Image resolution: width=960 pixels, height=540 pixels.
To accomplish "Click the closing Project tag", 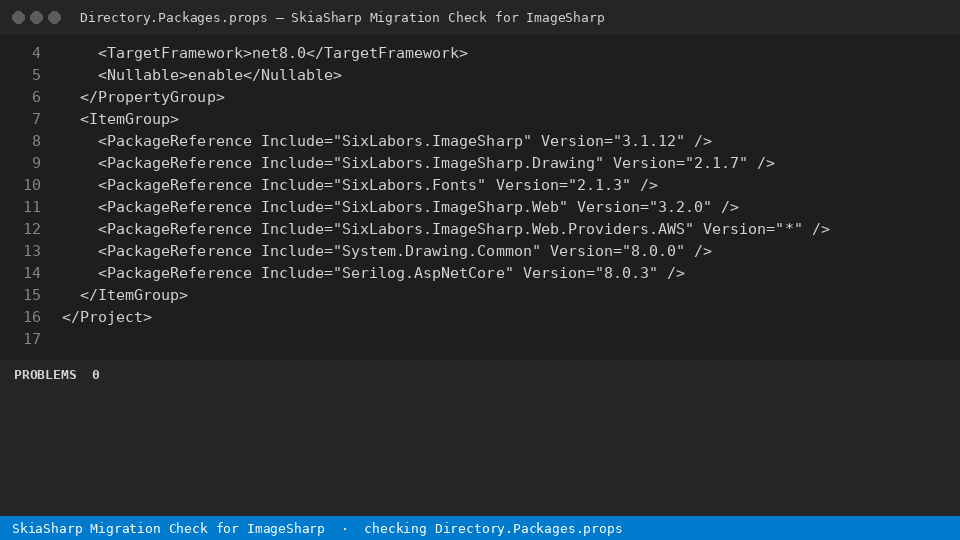I will pos(107,318).
